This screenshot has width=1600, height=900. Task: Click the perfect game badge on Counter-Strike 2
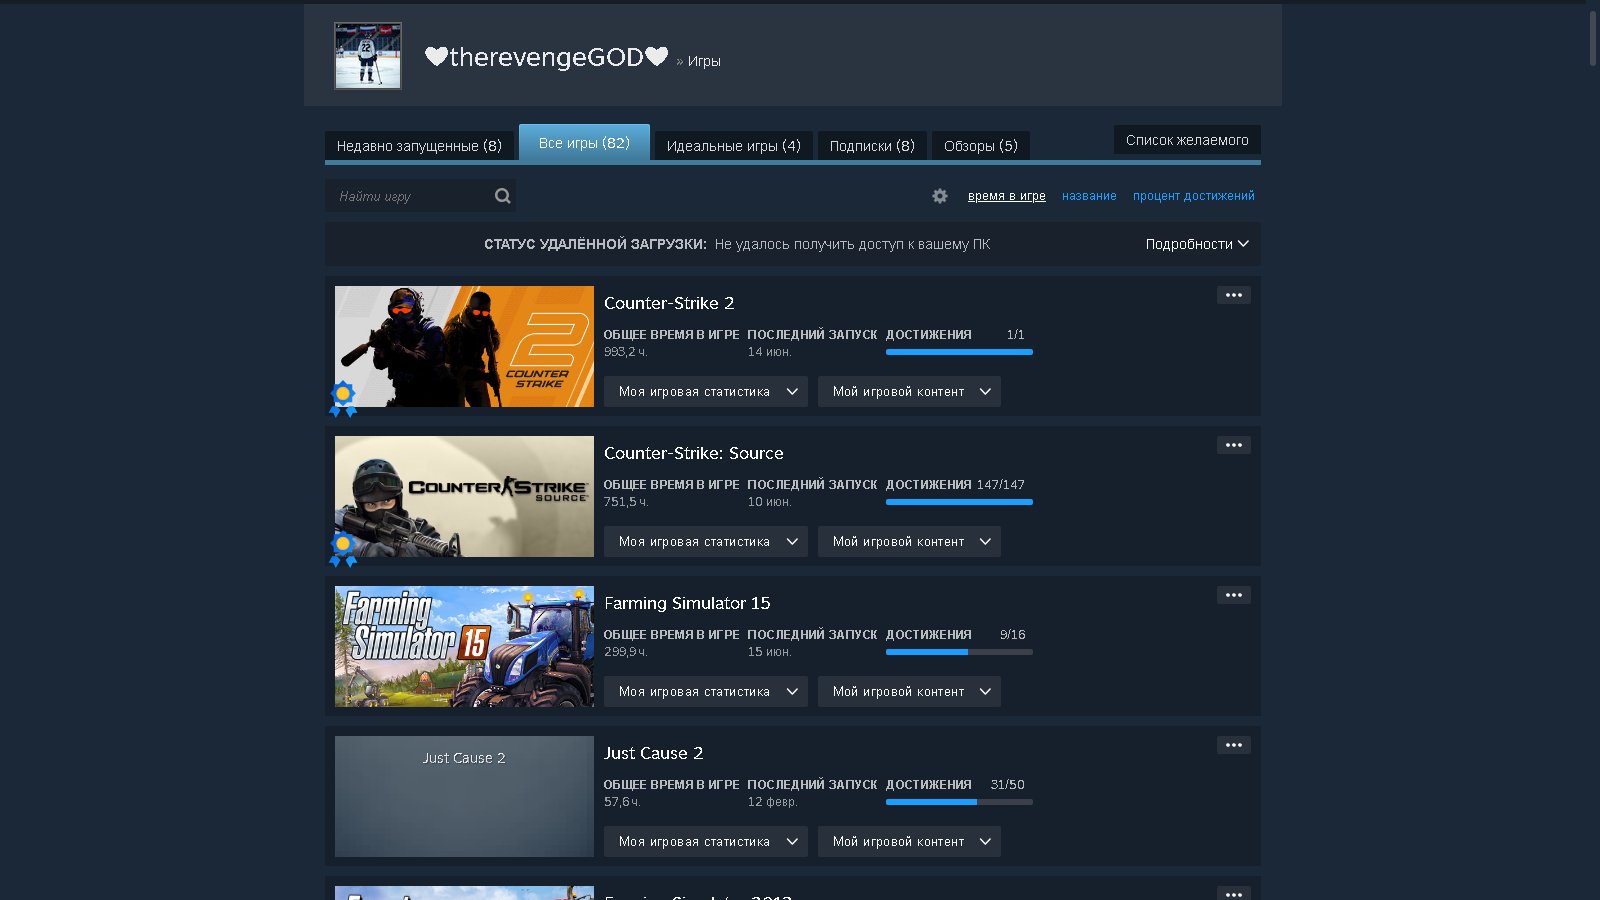coord(343,398)
